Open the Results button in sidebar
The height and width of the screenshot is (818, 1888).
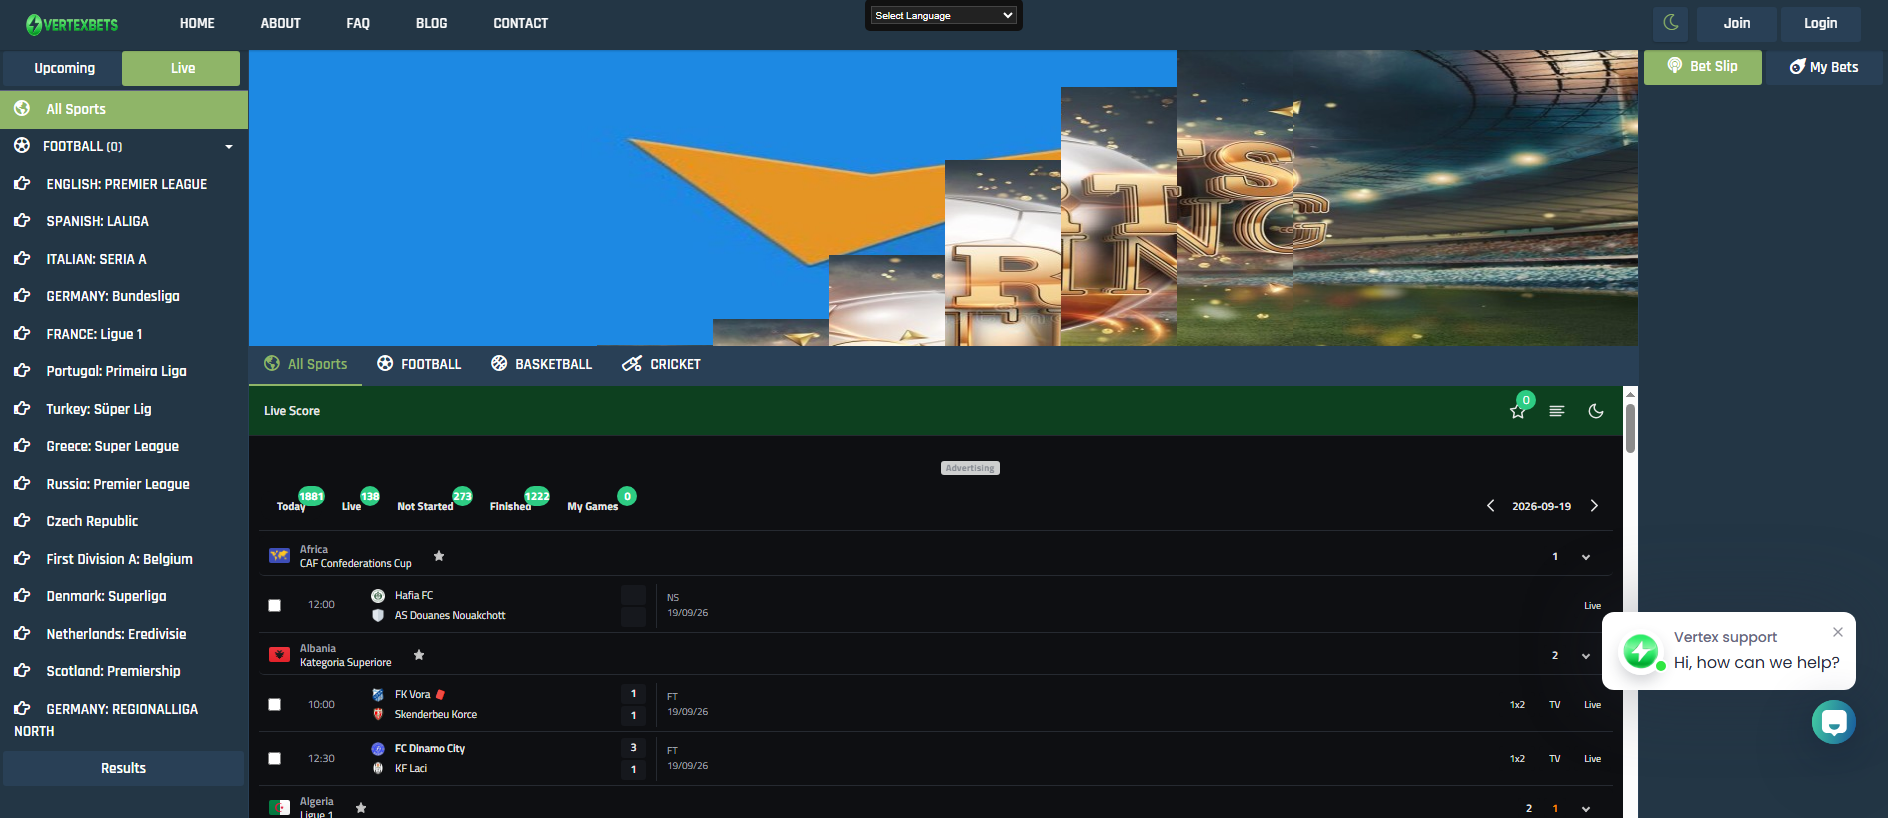(124, 768)
